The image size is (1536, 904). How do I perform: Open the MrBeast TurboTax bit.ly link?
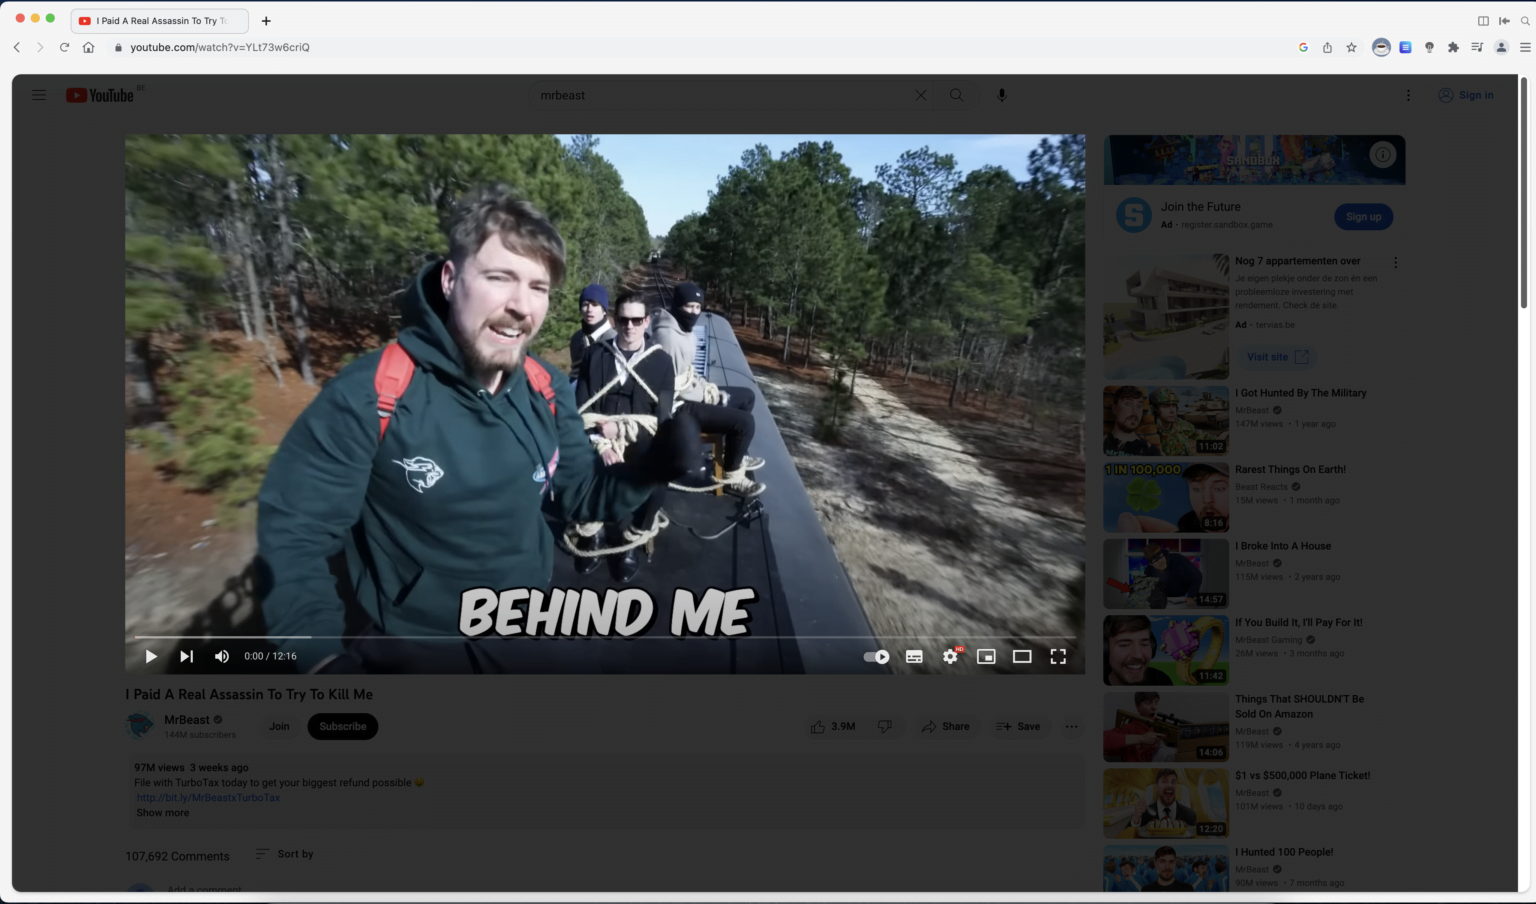pyautogui.click(x=208, y=798)
